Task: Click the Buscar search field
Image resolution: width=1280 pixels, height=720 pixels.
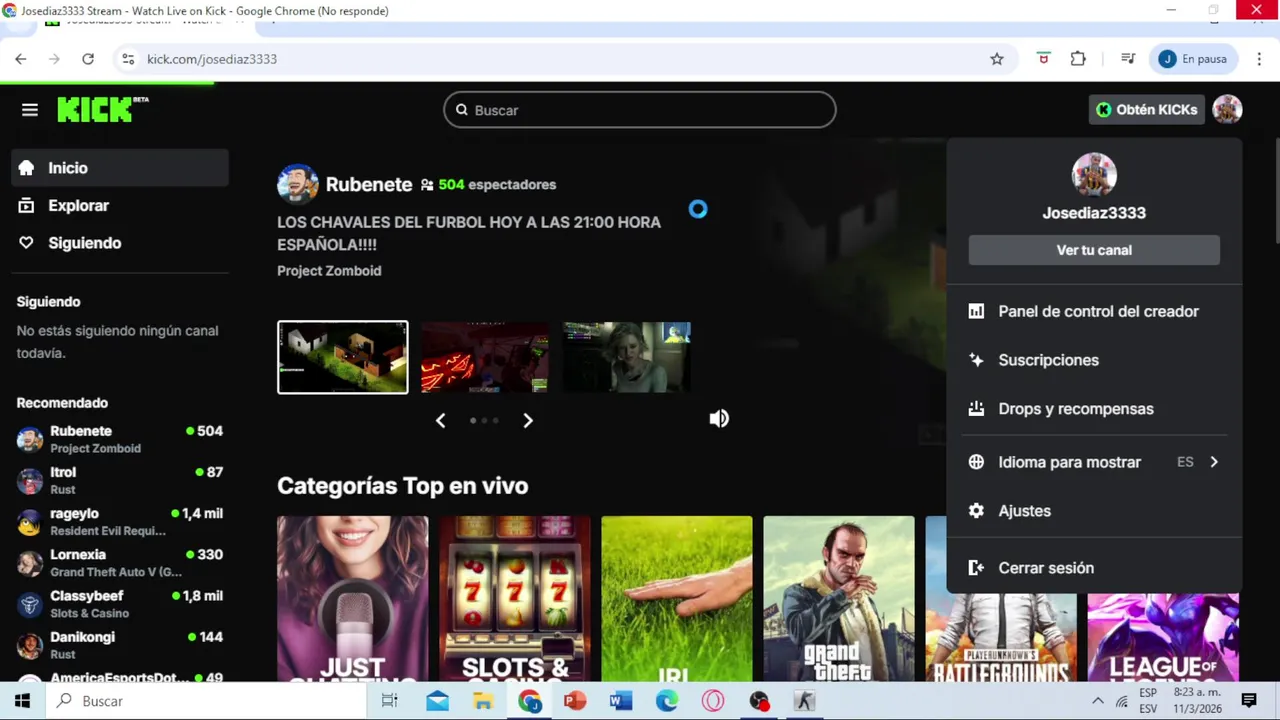Action: 640,110
